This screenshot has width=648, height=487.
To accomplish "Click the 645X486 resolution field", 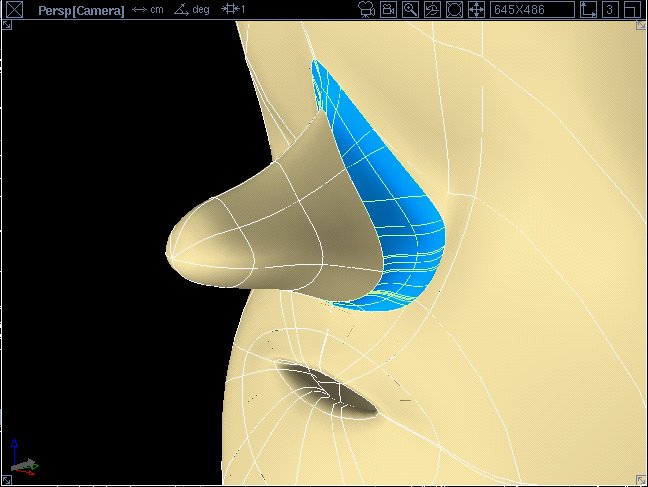I will click(x=532, y=10).
